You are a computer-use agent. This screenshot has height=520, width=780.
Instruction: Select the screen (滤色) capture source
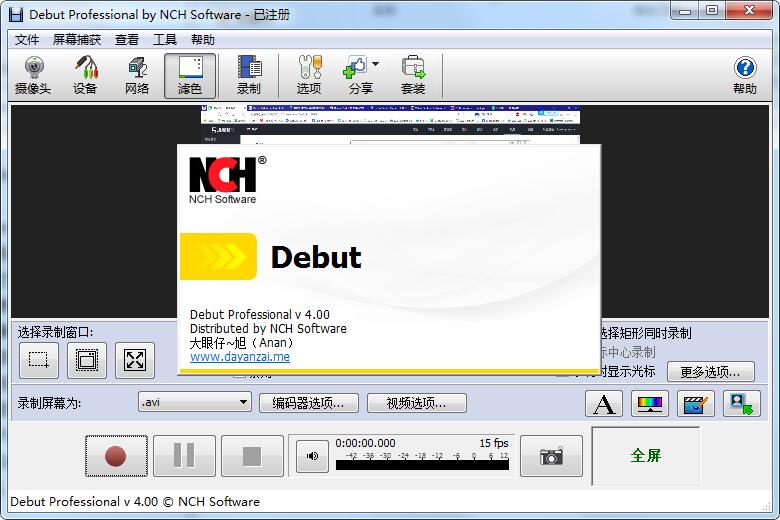tap(190, 76)
